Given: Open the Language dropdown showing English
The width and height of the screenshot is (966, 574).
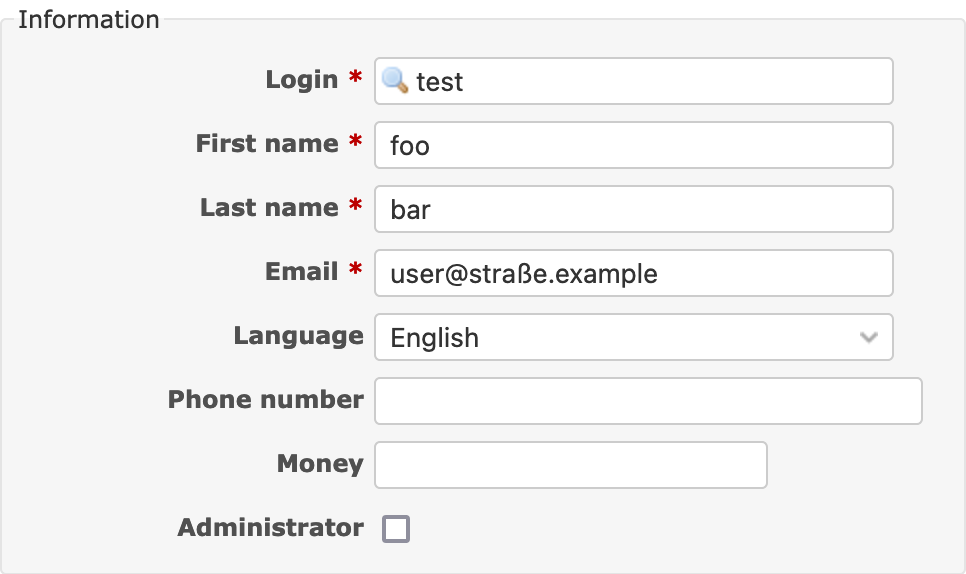Looking at the screenshot, I should (633, 337).
